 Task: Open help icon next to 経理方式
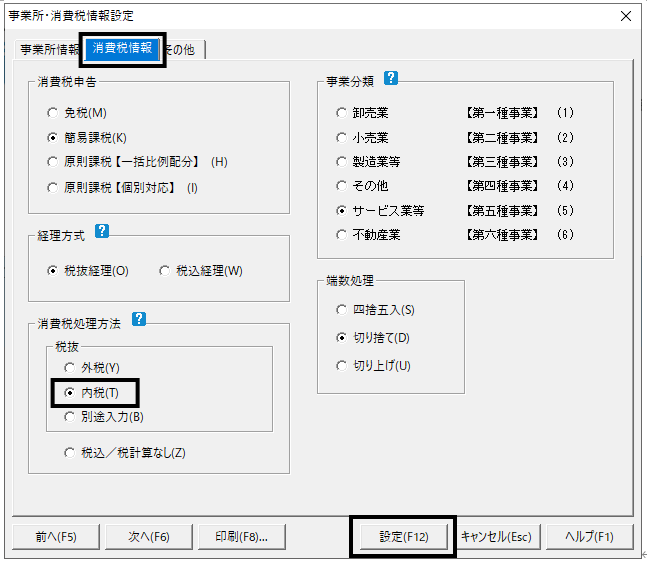102,231
